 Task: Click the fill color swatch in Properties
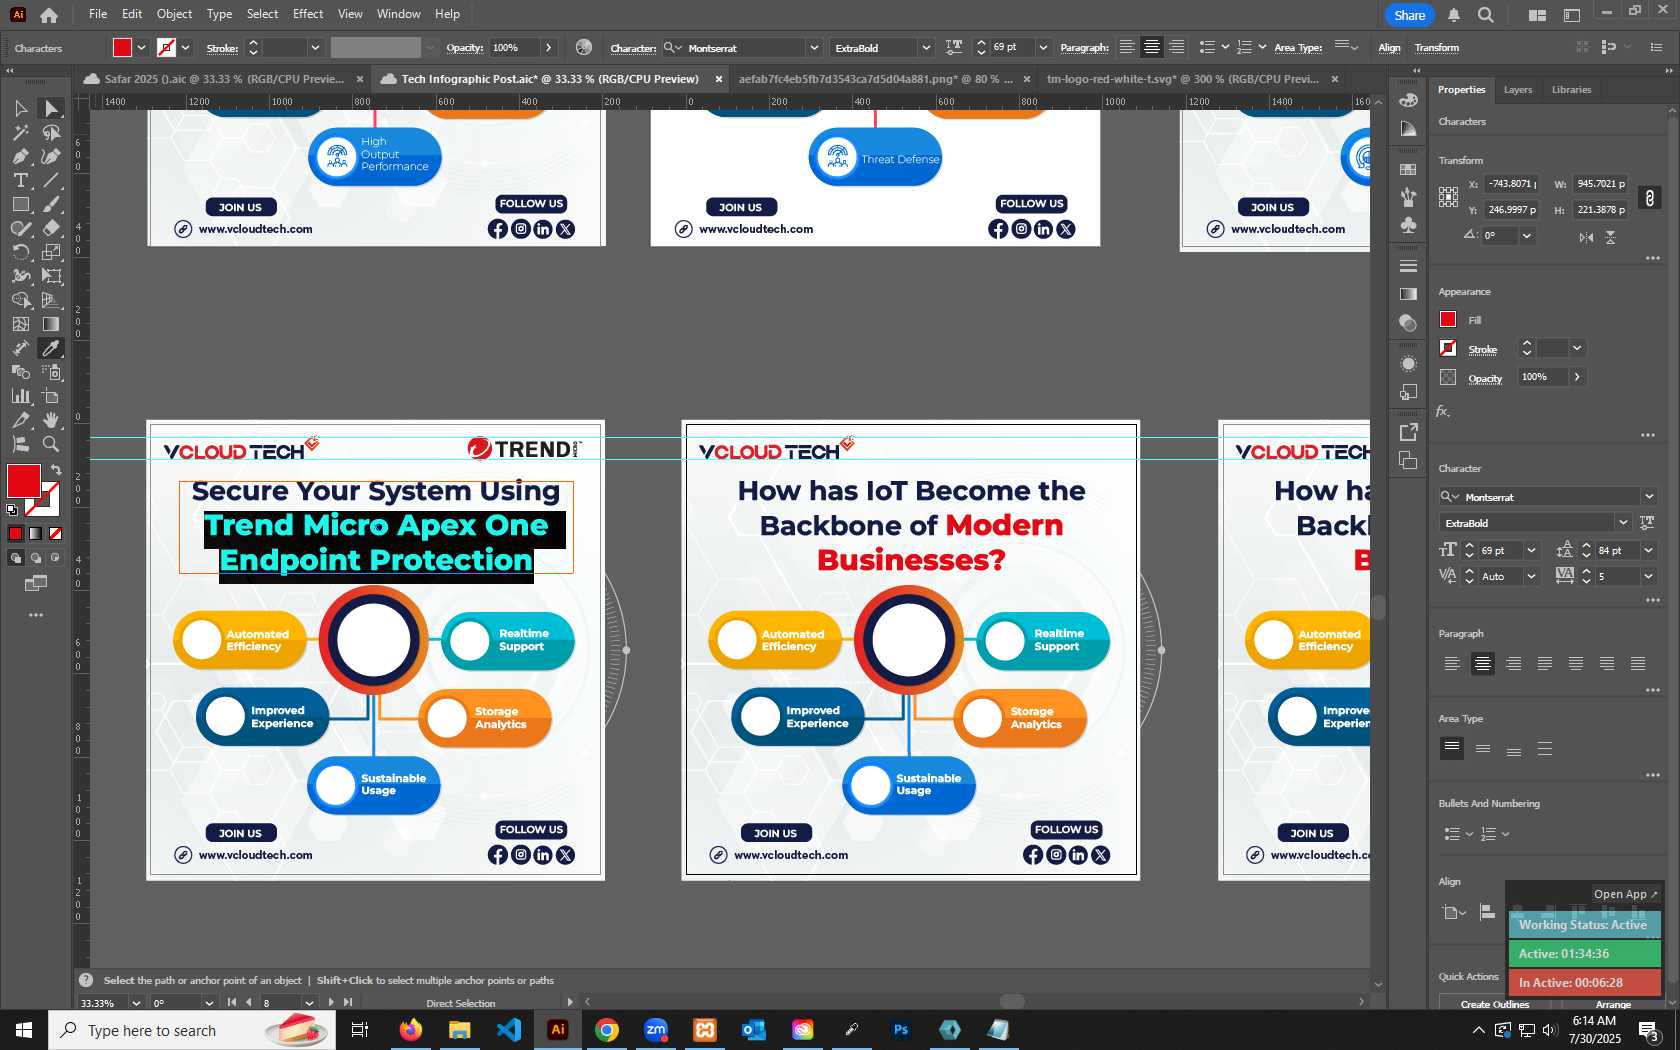1448,319
